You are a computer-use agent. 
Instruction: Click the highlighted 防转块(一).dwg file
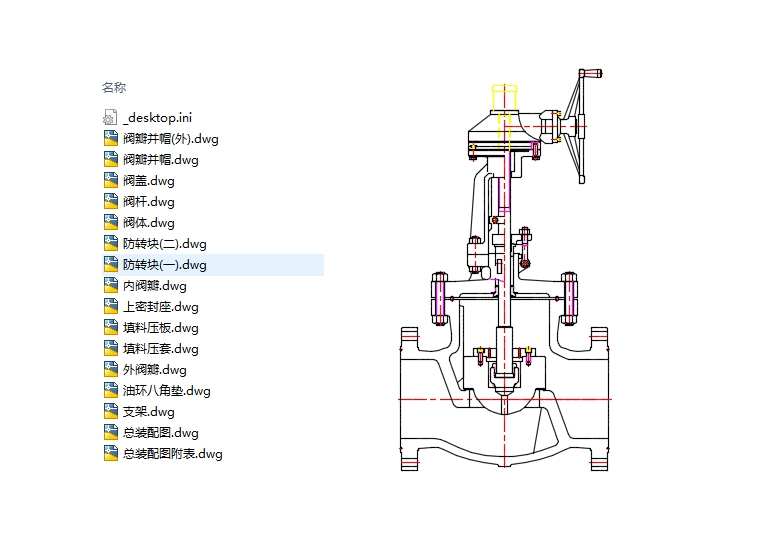pos(164,265)
